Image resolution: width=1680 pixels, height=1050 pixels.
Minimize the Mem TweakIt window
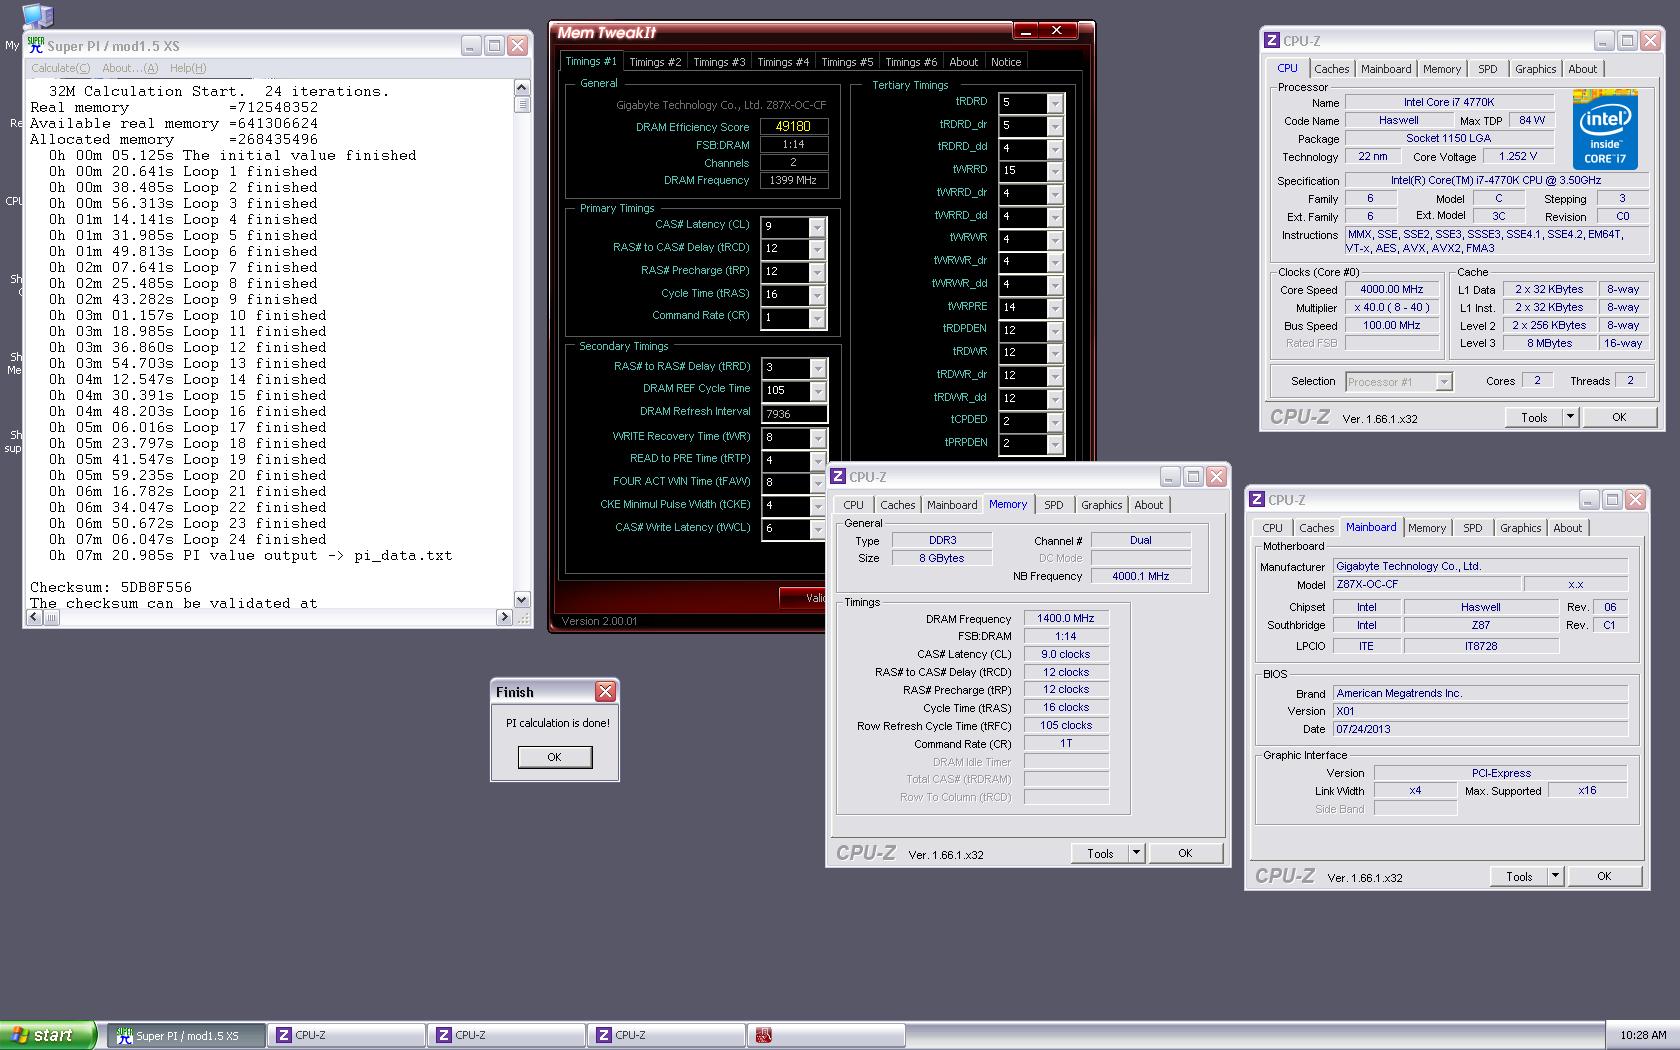(x=1025, y=31)
